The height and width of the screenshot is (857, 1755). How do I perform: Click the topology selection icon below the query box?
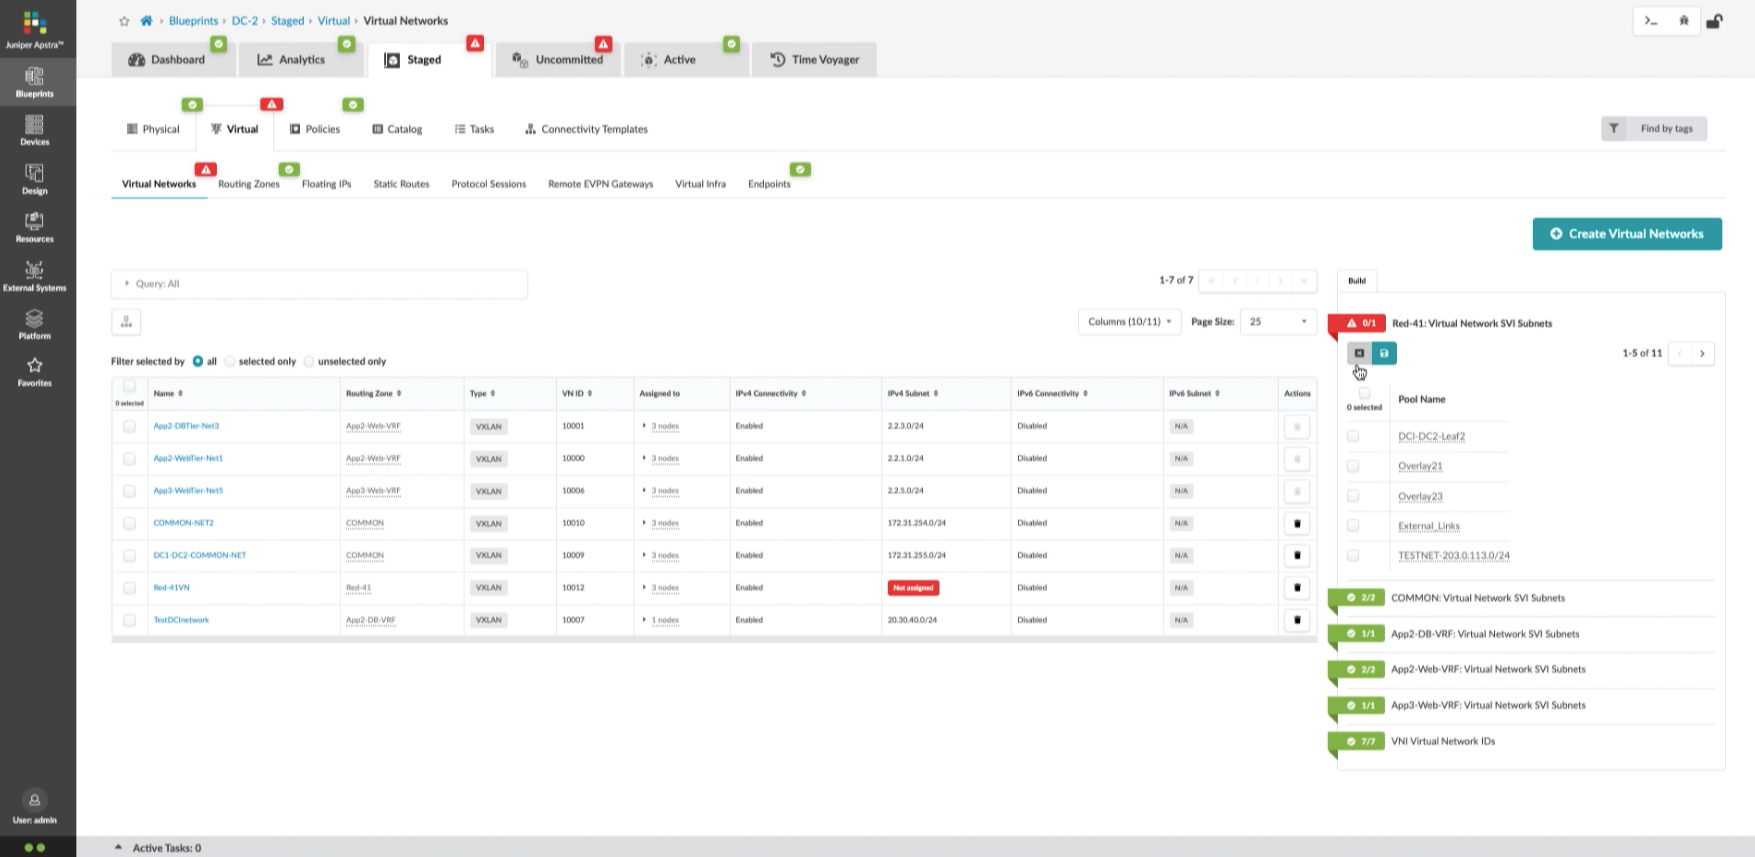point(126,322)
